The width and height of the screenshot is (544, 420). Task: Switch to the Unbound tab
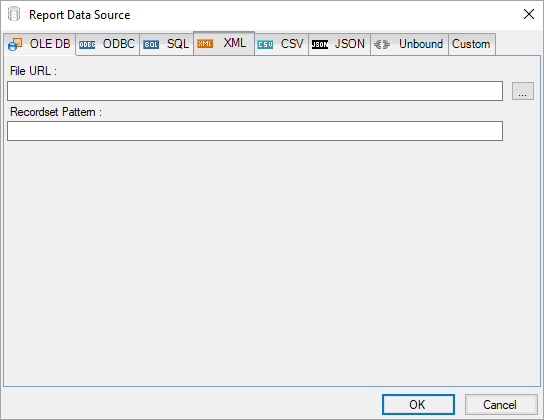point(409,44)
